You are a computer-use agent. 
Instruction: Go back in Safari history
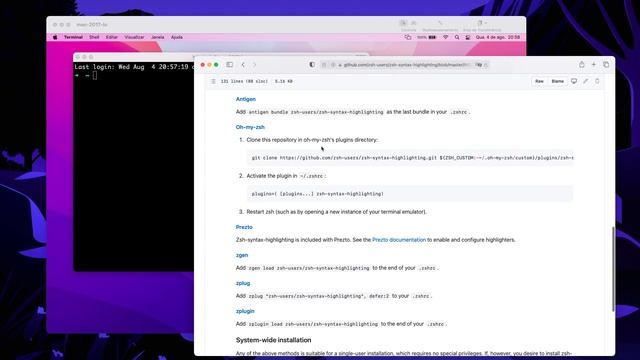tap(243, 64)
